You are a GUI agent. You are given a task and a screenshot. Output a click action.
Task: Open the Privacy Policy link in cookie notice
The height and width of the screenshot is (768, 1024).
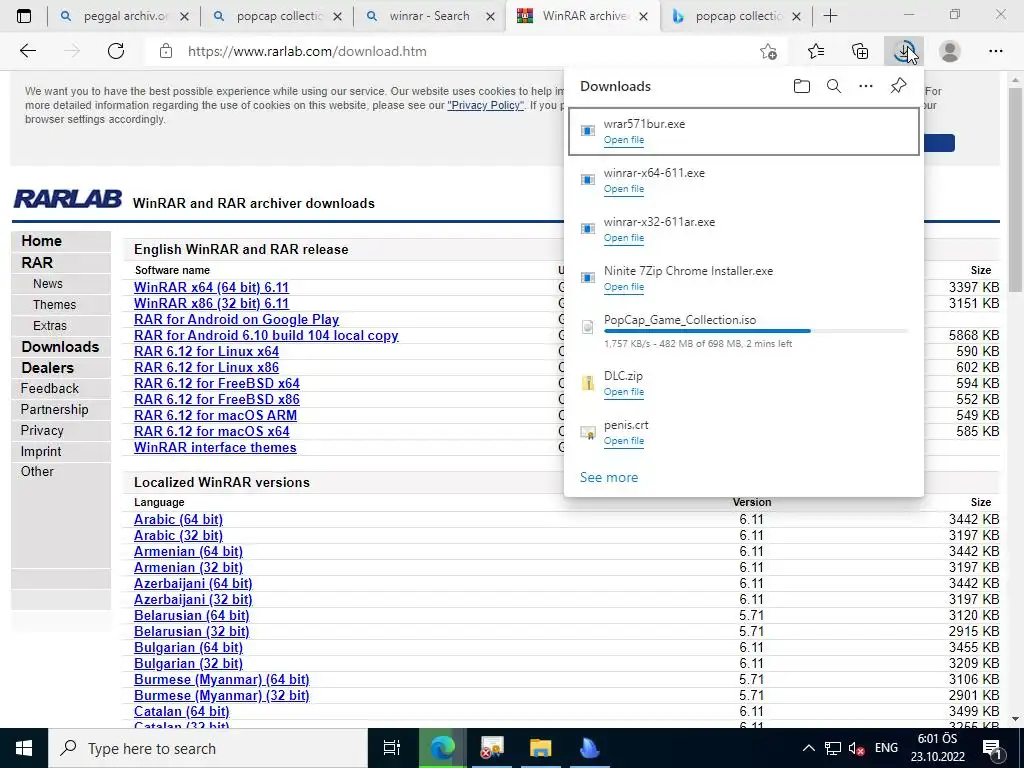tap(485, 105)
